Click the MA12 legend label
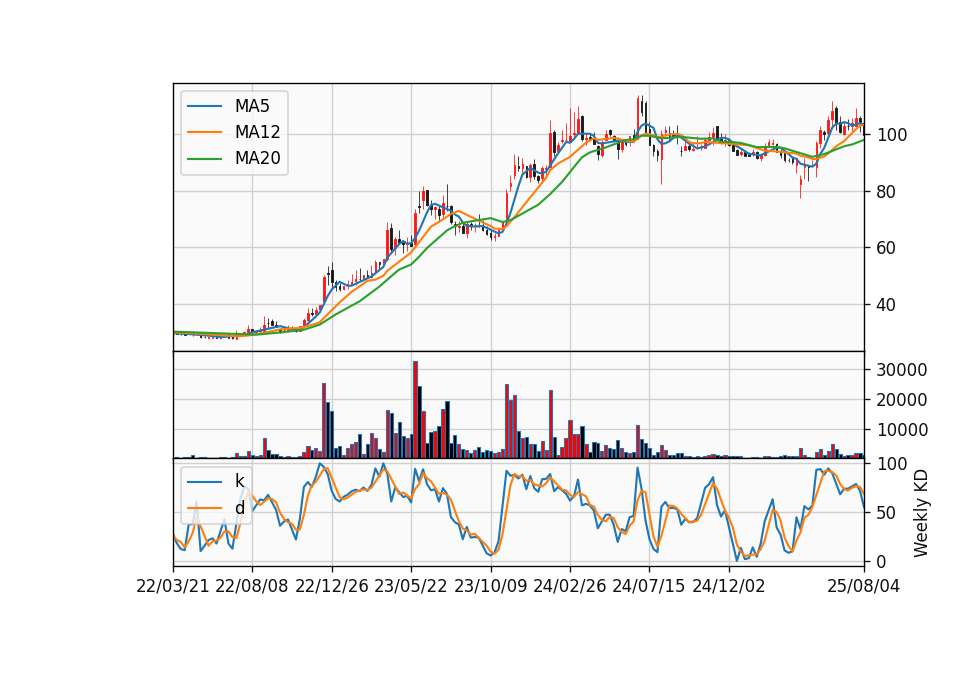This screenshot has height=690, width=960. pos(257,132)
